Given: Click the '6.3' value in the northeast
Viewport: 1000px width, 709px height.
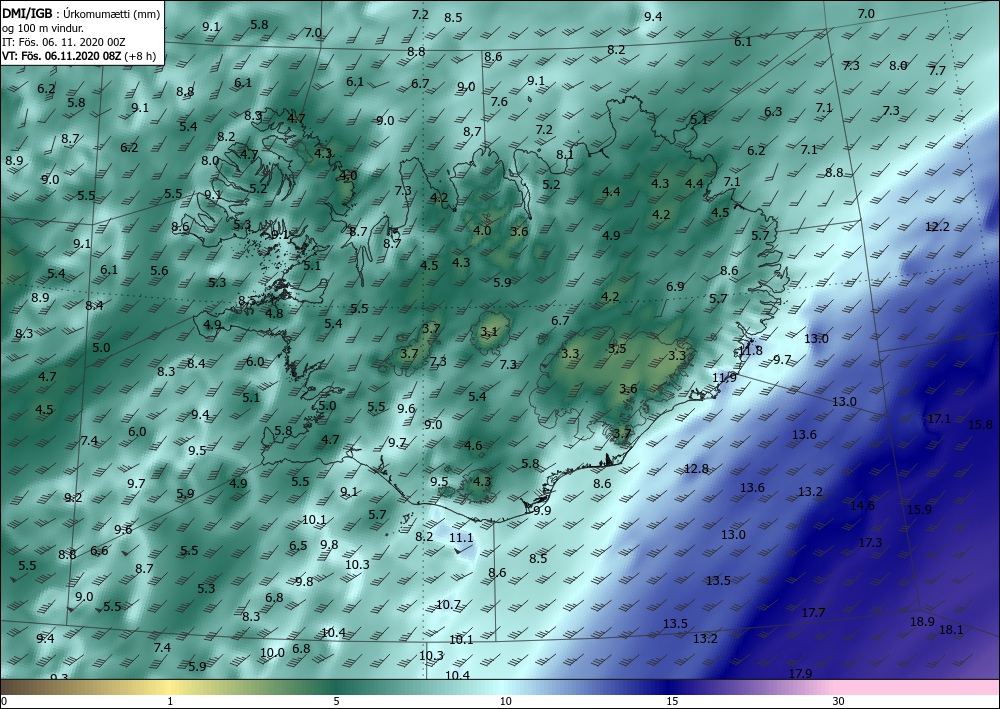Looking at the screenshot, I should click(x=773, y=112).
